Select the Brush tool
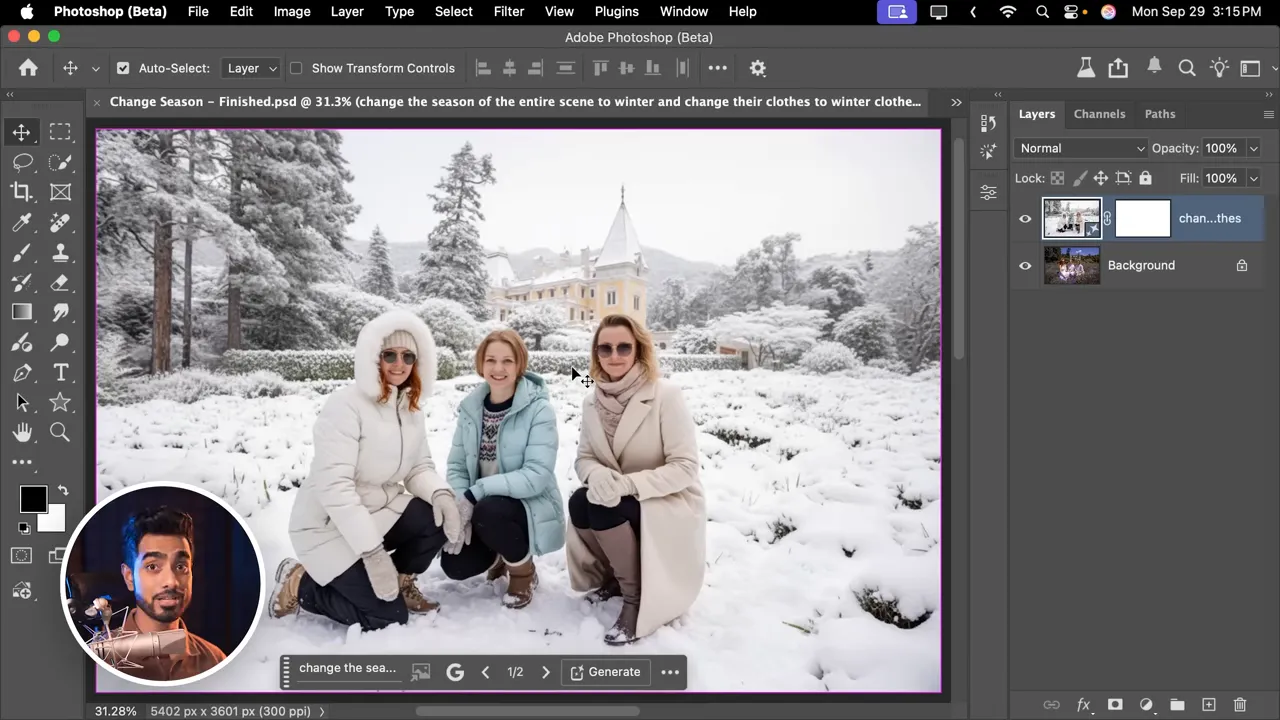This screenshot has height=720, width=1280. 21,252
